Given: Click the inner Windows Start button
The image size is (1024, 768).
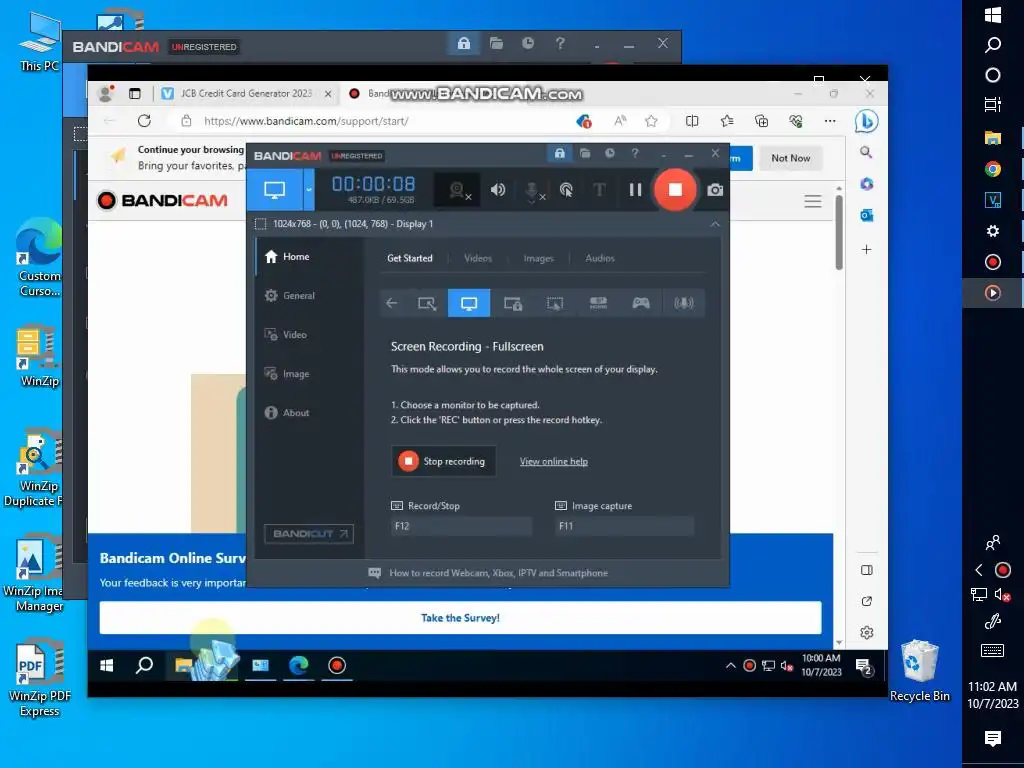Looking at the screenshot, I should coord(107,665).
